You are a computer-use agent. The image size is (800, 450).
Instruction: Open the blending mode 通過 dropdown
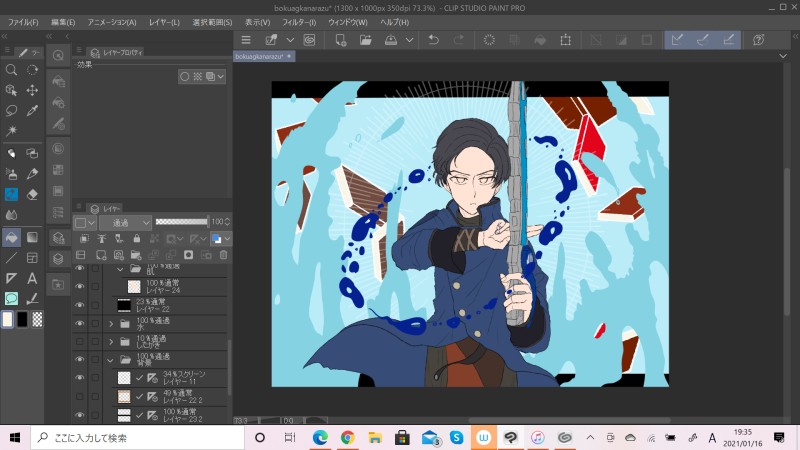[x=126, y=222]
